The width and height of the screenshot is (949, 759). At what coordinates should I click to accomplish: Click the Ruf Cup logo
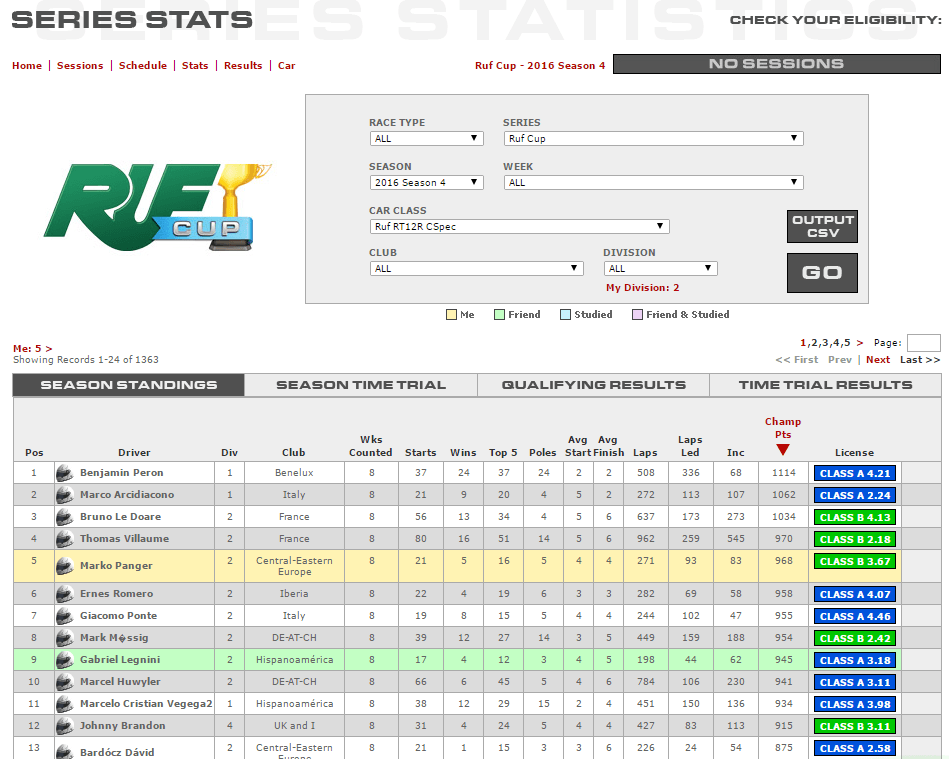(x=157, y=207)
